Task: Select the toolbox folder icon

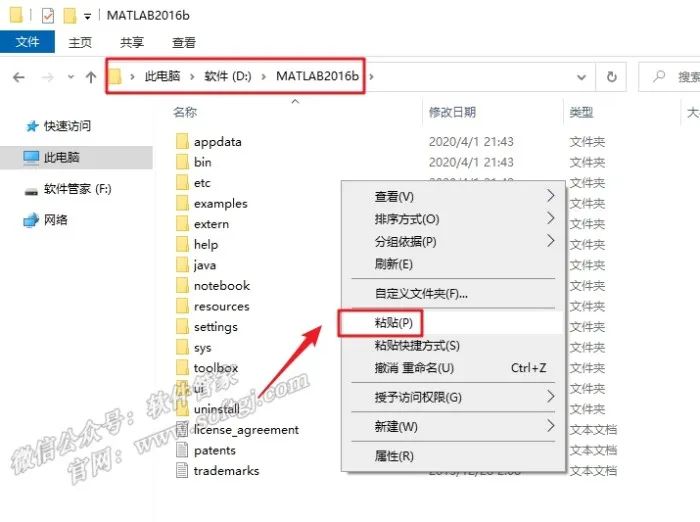Action: (182, 367)
